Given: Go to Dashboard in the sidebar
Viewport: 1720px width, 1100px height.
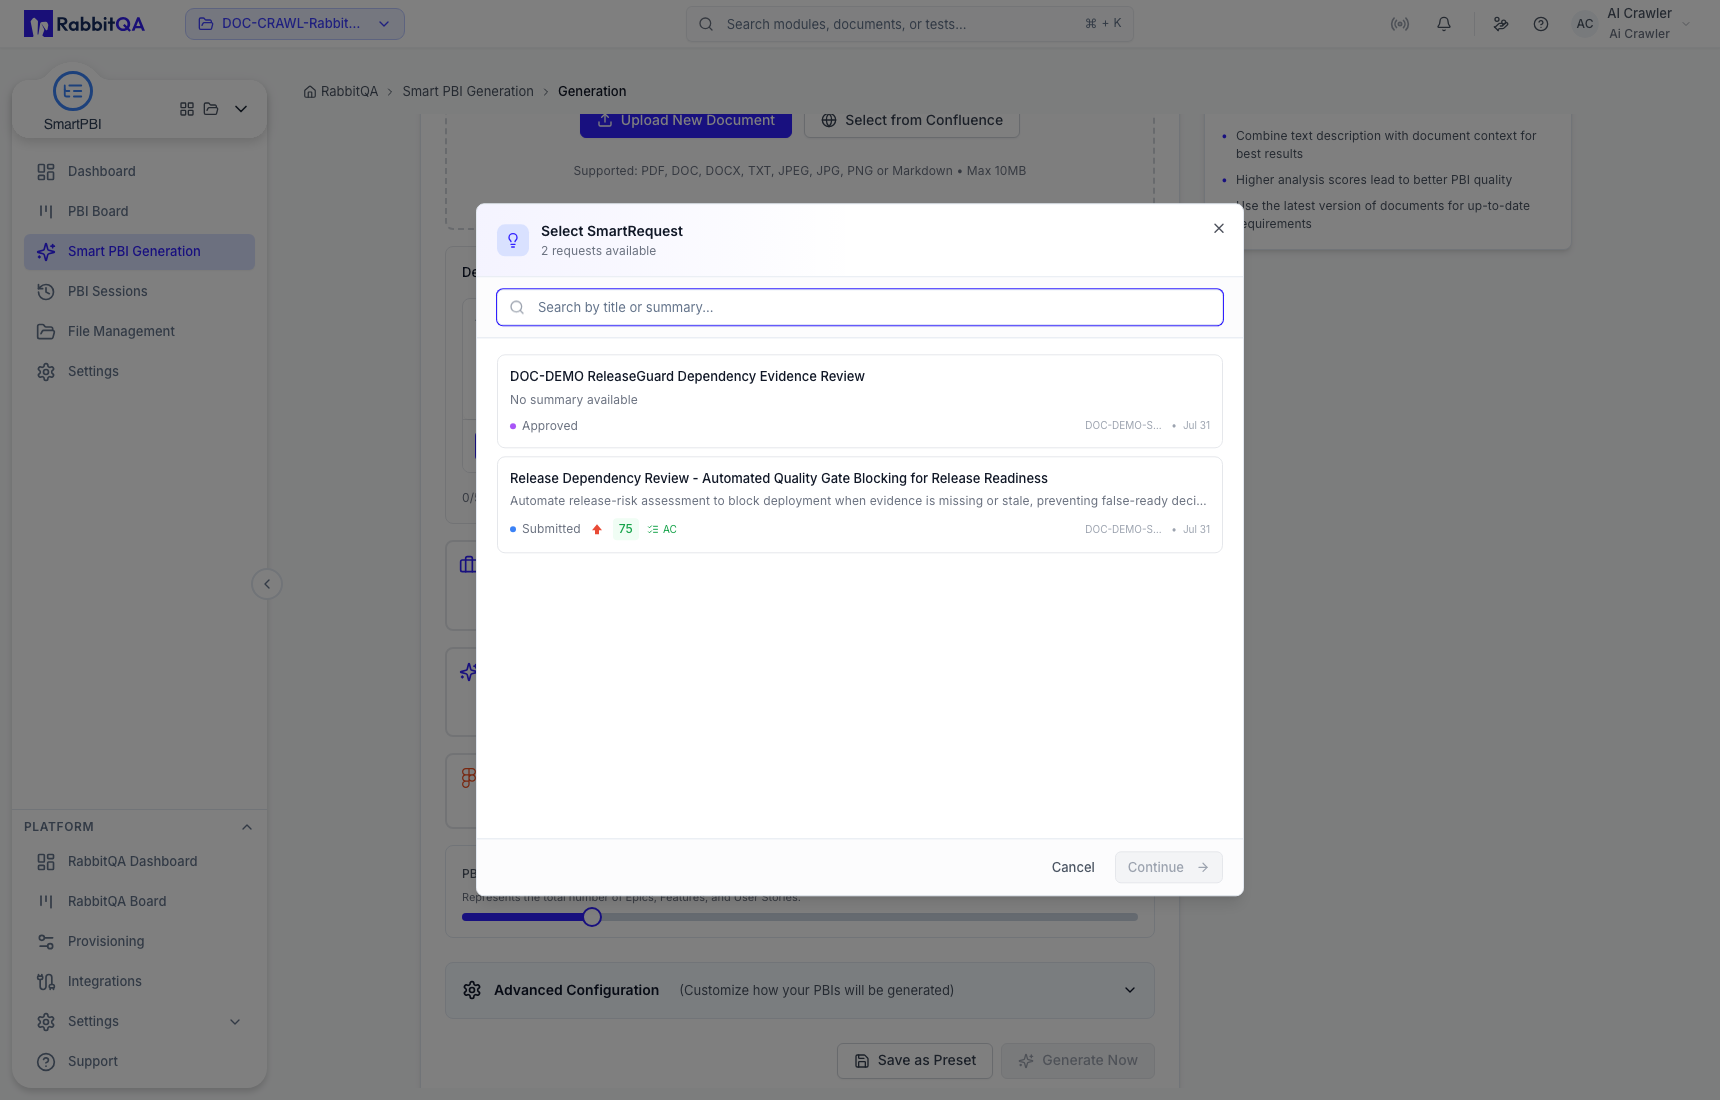Looking at the screenshot, I should [139, 172].
